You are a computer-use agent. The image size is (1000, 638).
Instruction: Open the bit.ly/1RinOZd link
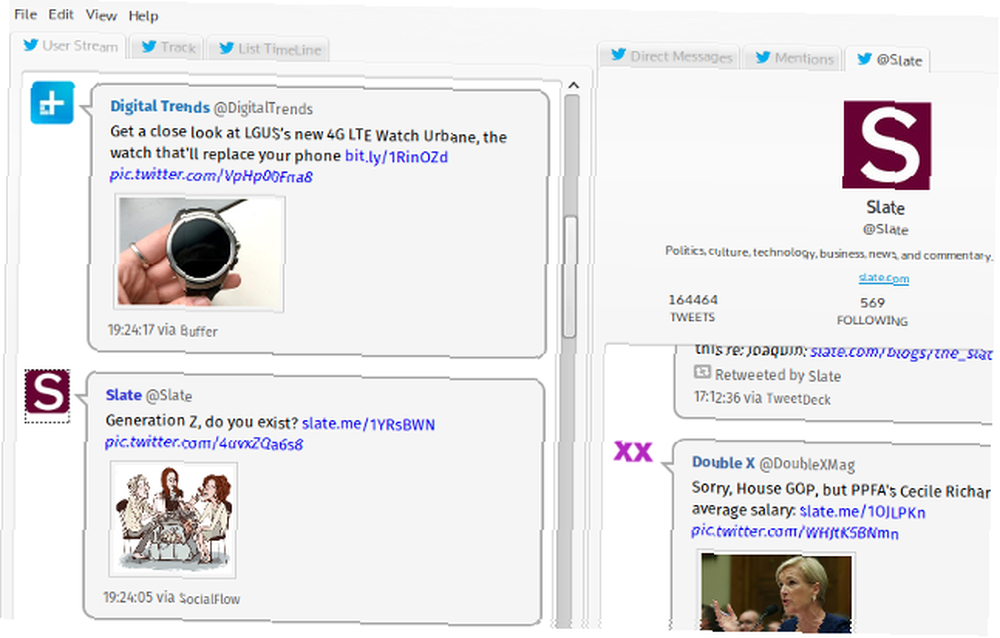pos(396,156)
